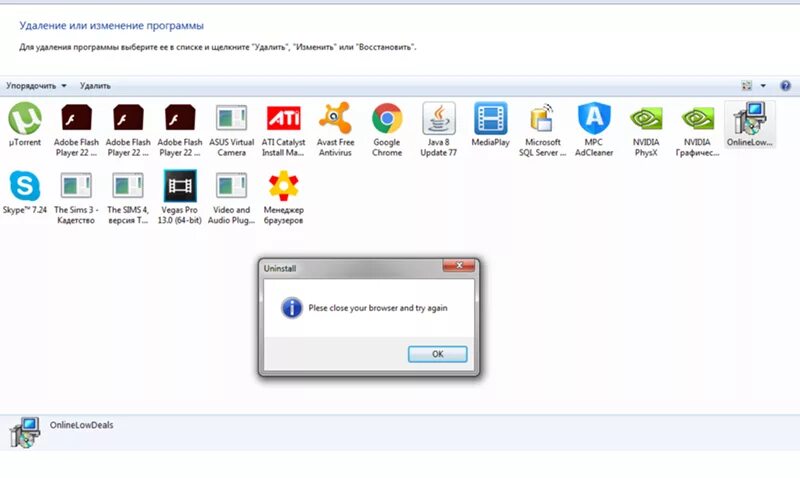The height and width of the screenshot is (478, 800).
Task: Click the OnlineLowDeals name in details pane
Action: tap(82, 425)
